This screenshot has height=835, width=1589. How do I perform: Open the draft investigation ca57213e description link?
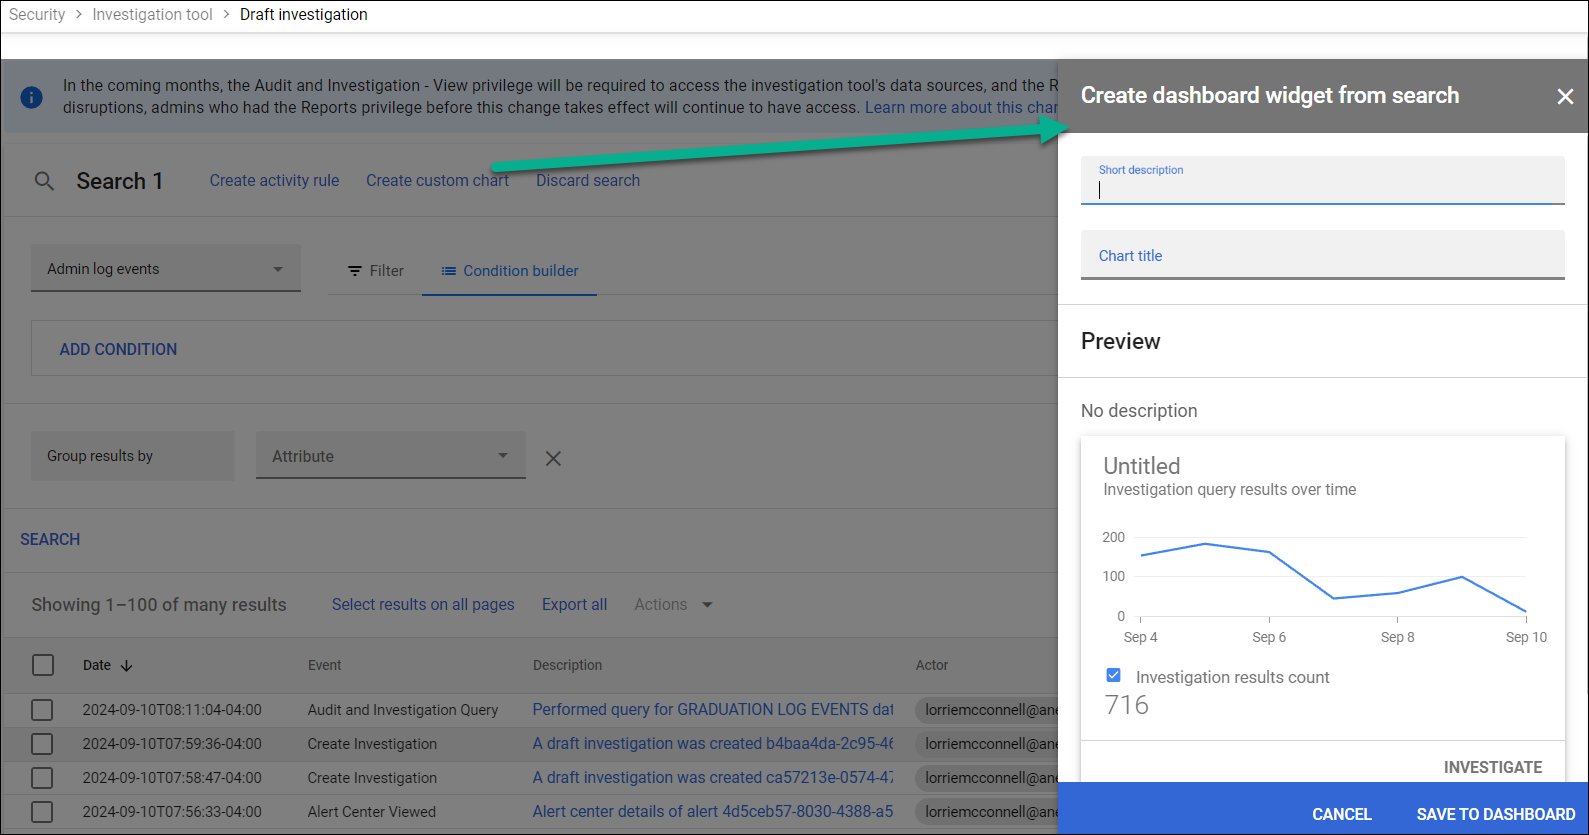(713, 778)
